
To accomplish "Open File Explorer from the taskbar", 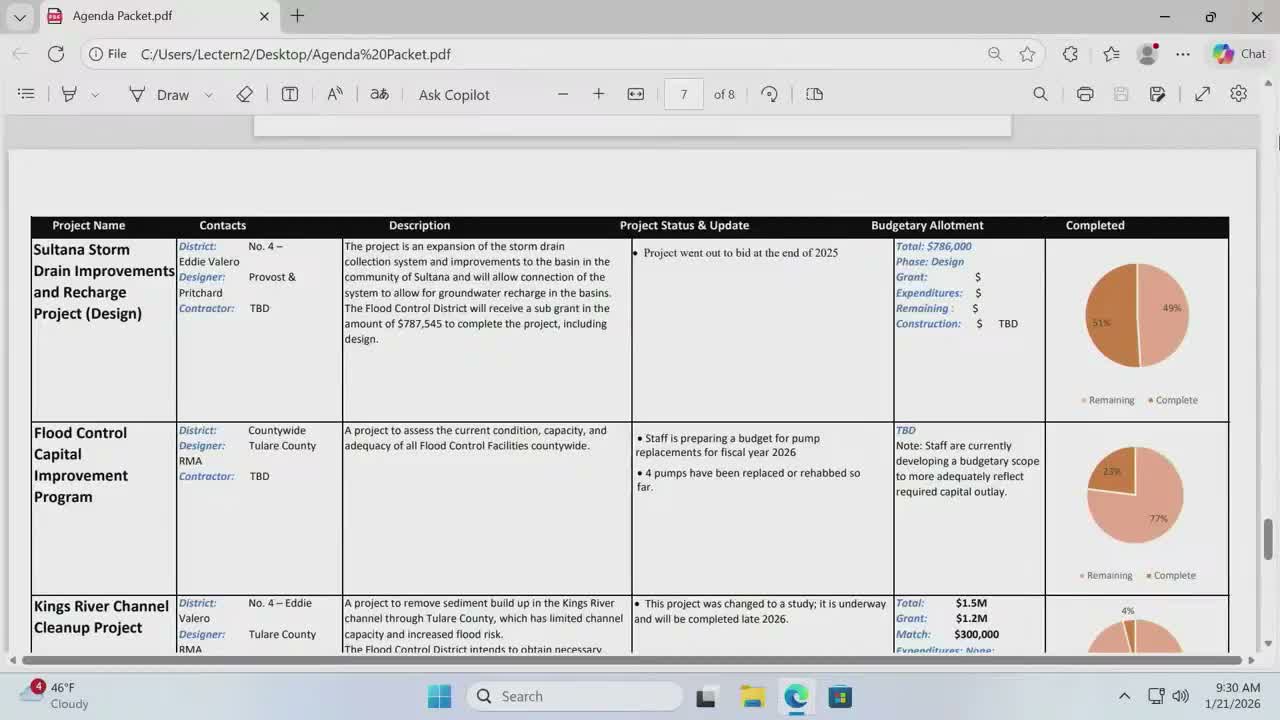I will click(x=752, y=696).
